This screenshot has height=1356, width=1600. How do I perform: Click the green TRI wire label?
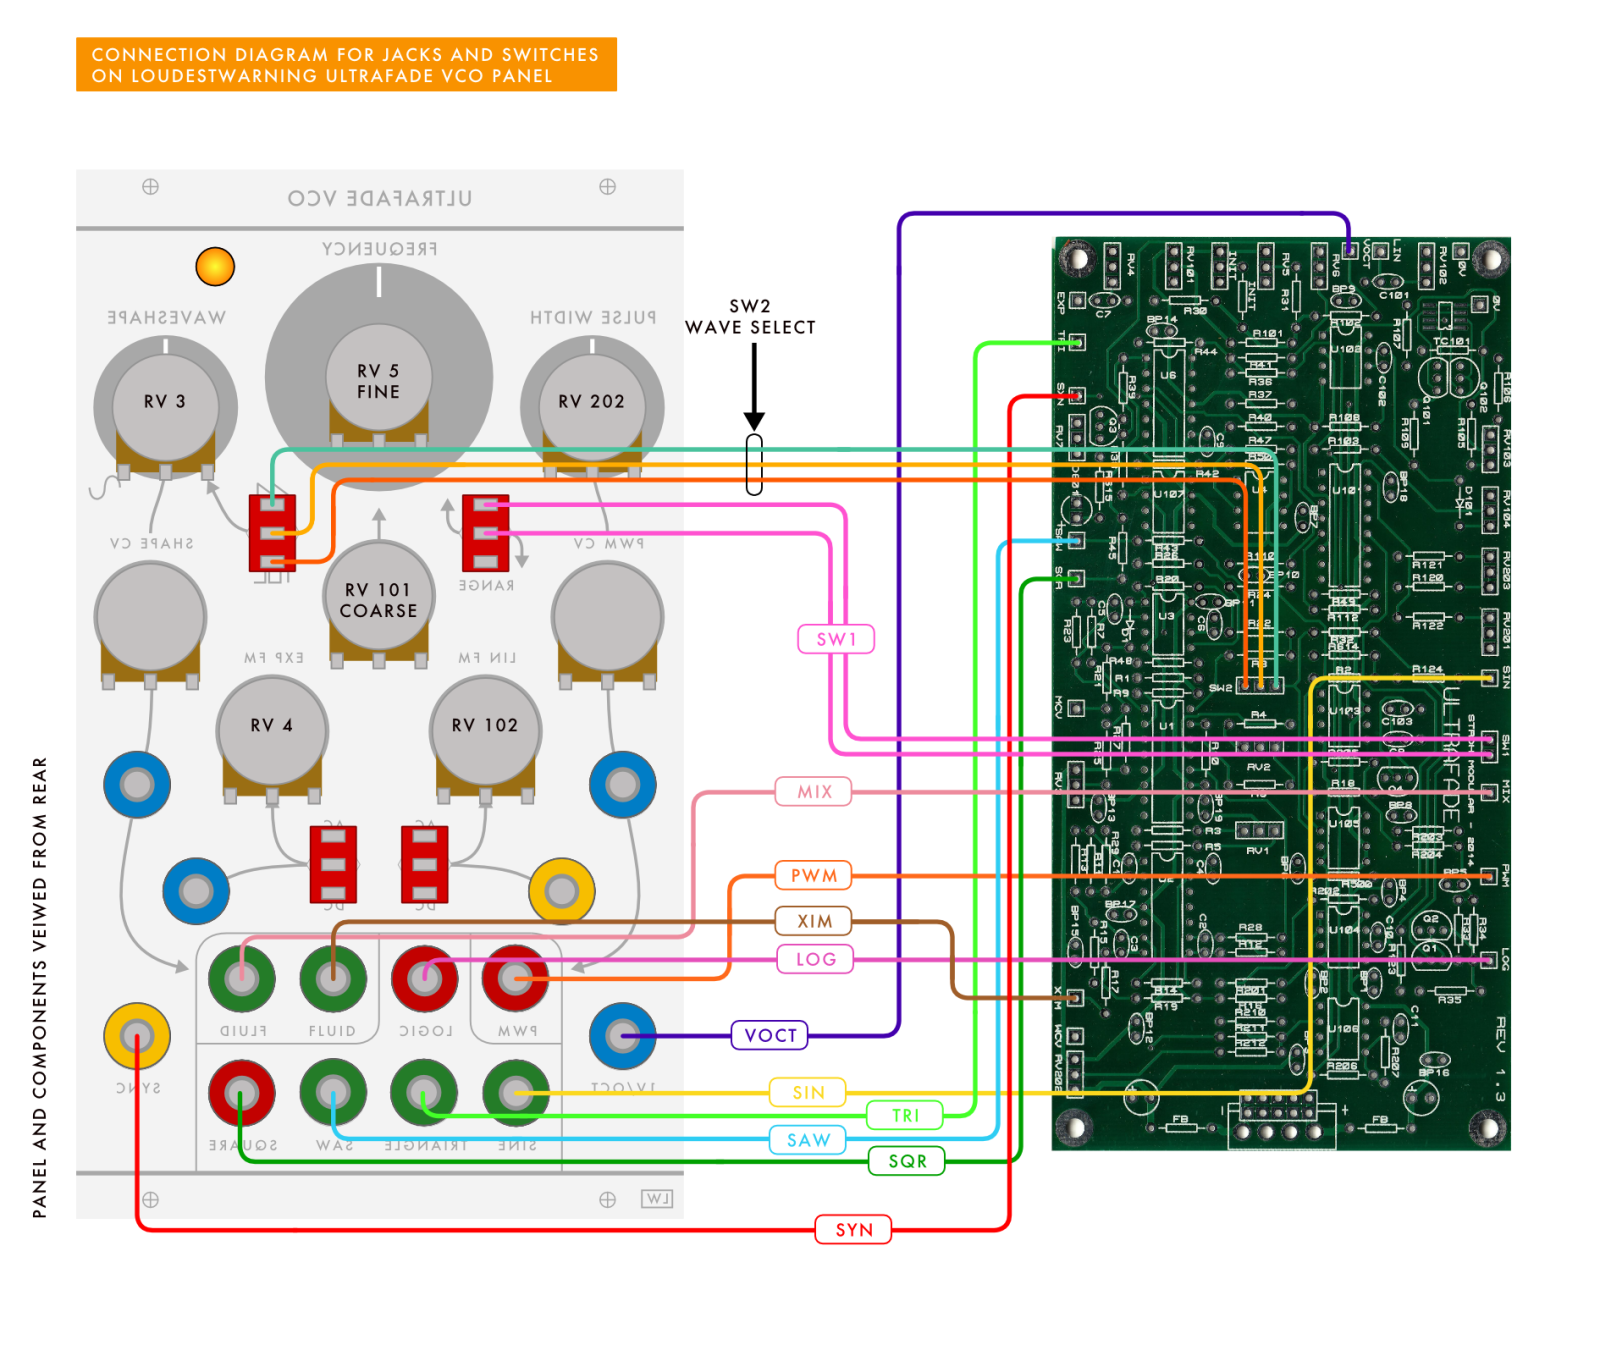coord(905,1115)
